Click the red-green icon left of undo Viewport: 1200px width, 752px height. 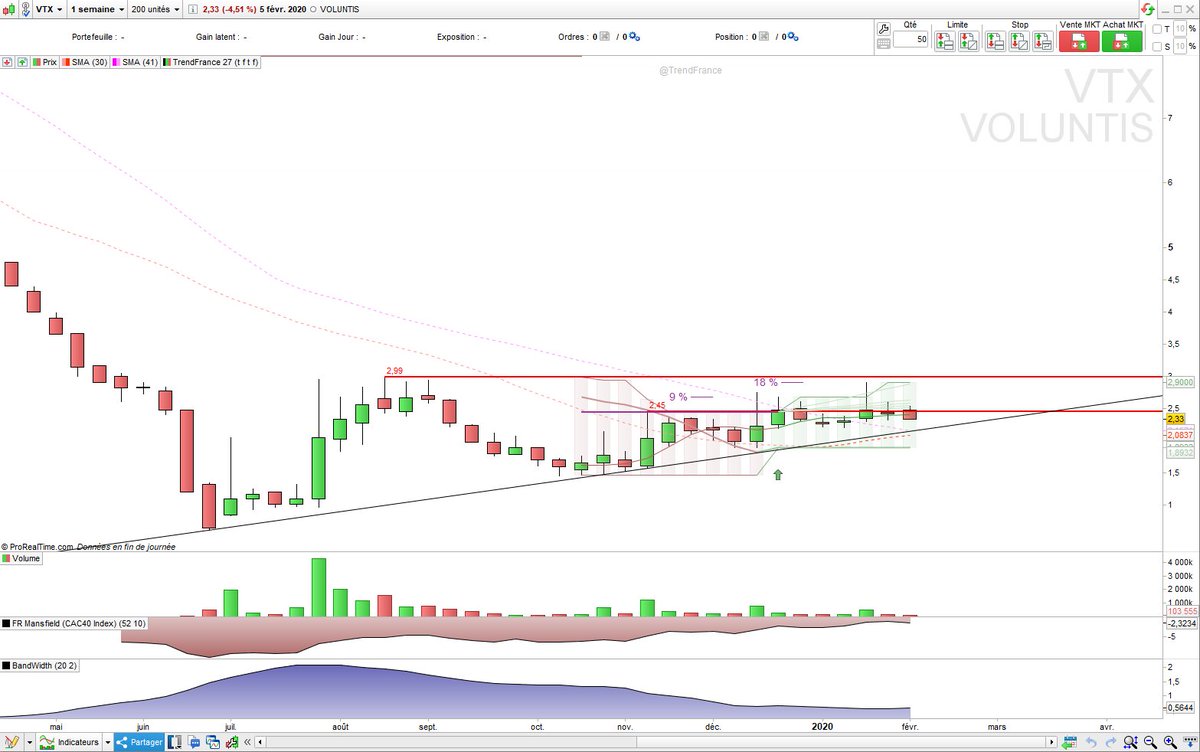click(x=1069, y=742)
